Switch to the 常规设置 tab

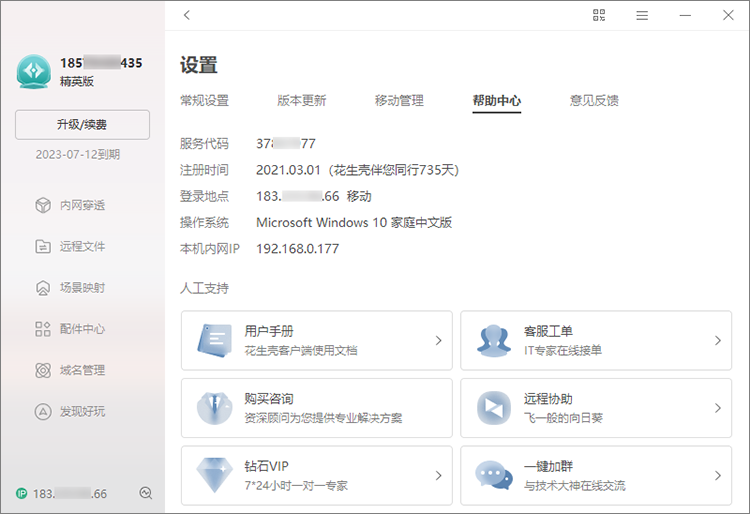[204, 100]
